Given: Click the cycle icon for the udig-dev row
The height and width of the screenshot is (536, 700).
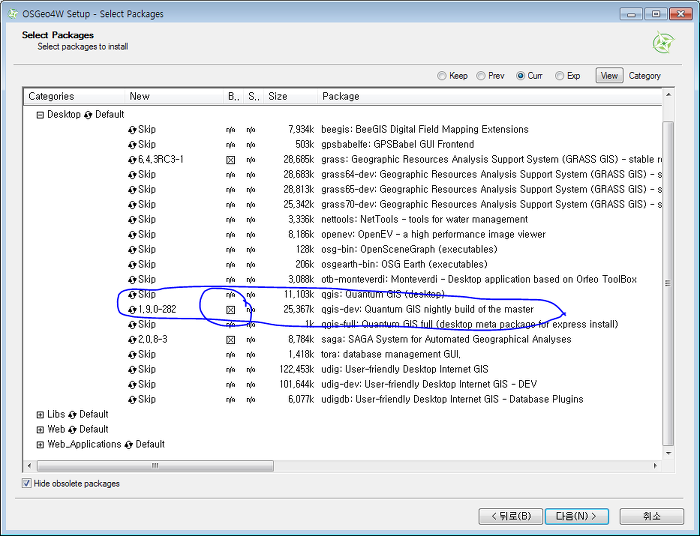Looking at the screenshot, I should pyautogui.click(x=132, y=385).
